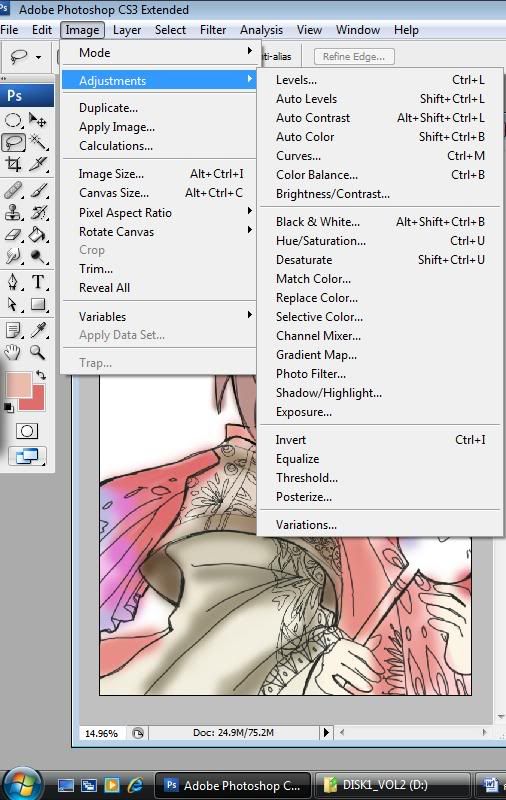Change screen mode button in toolbox

27,456
